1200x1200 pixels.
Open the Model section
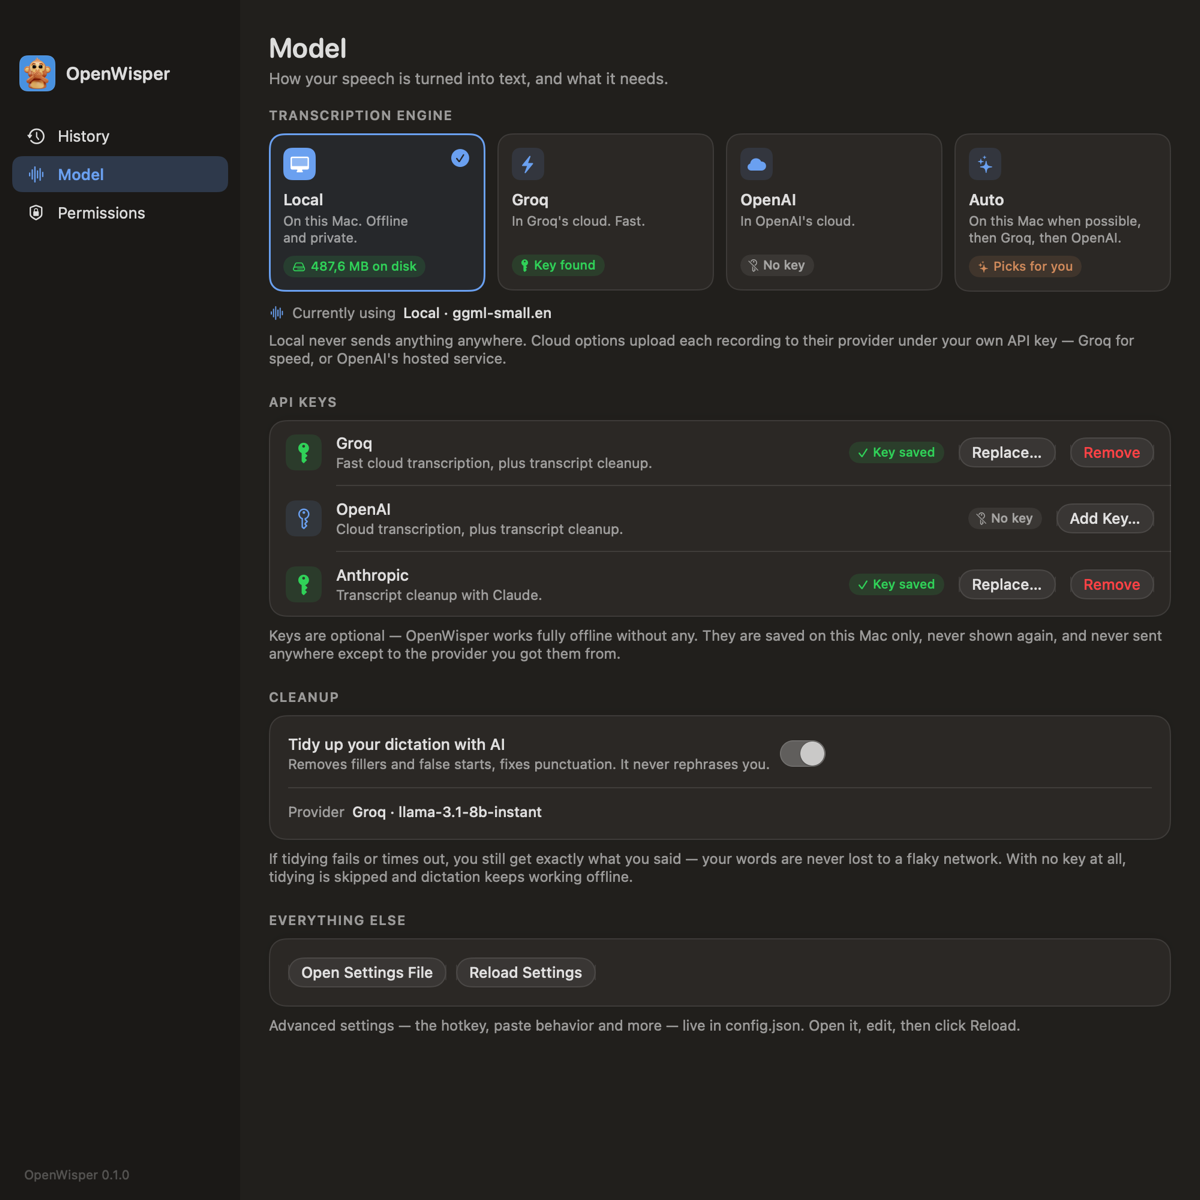pos(120,174)
